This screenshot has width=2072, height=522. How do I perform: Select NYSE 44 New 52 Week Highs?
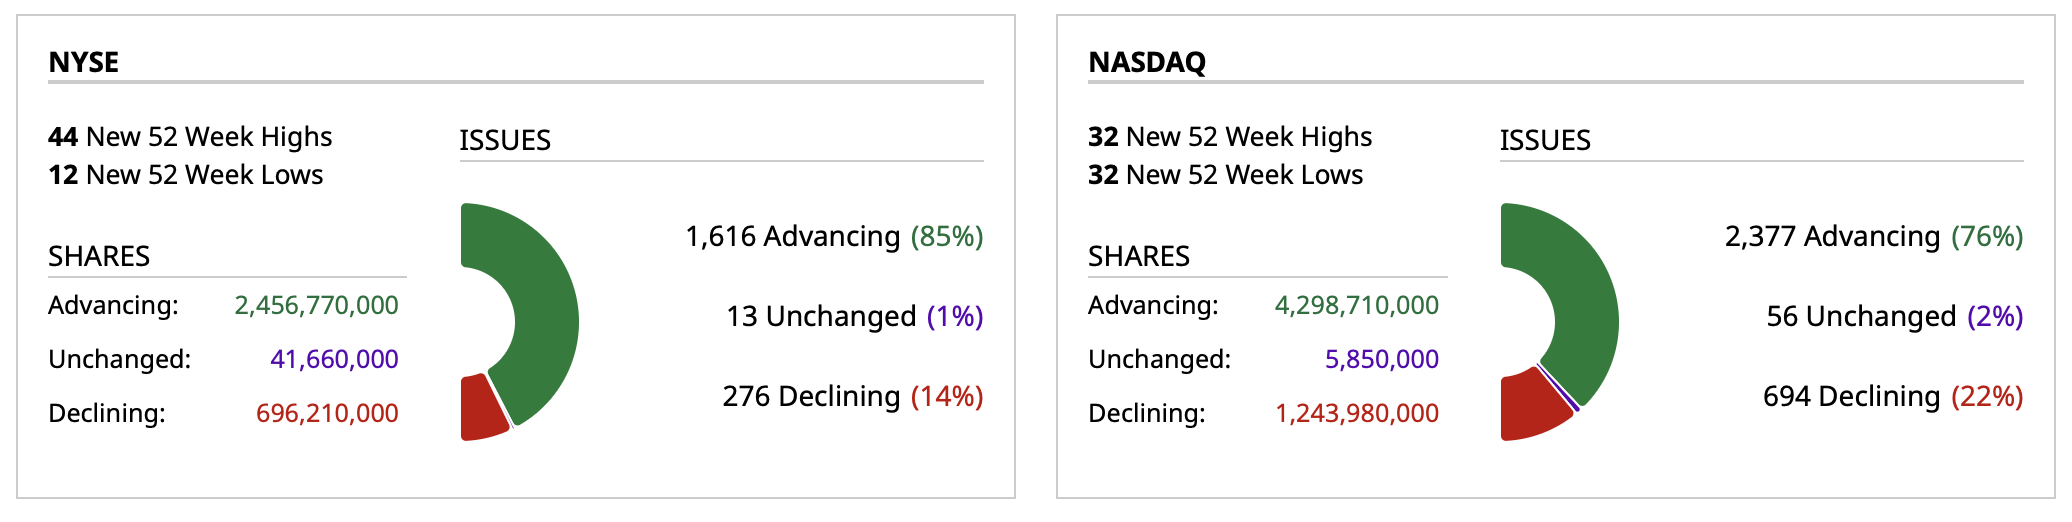tap(190, 136)
